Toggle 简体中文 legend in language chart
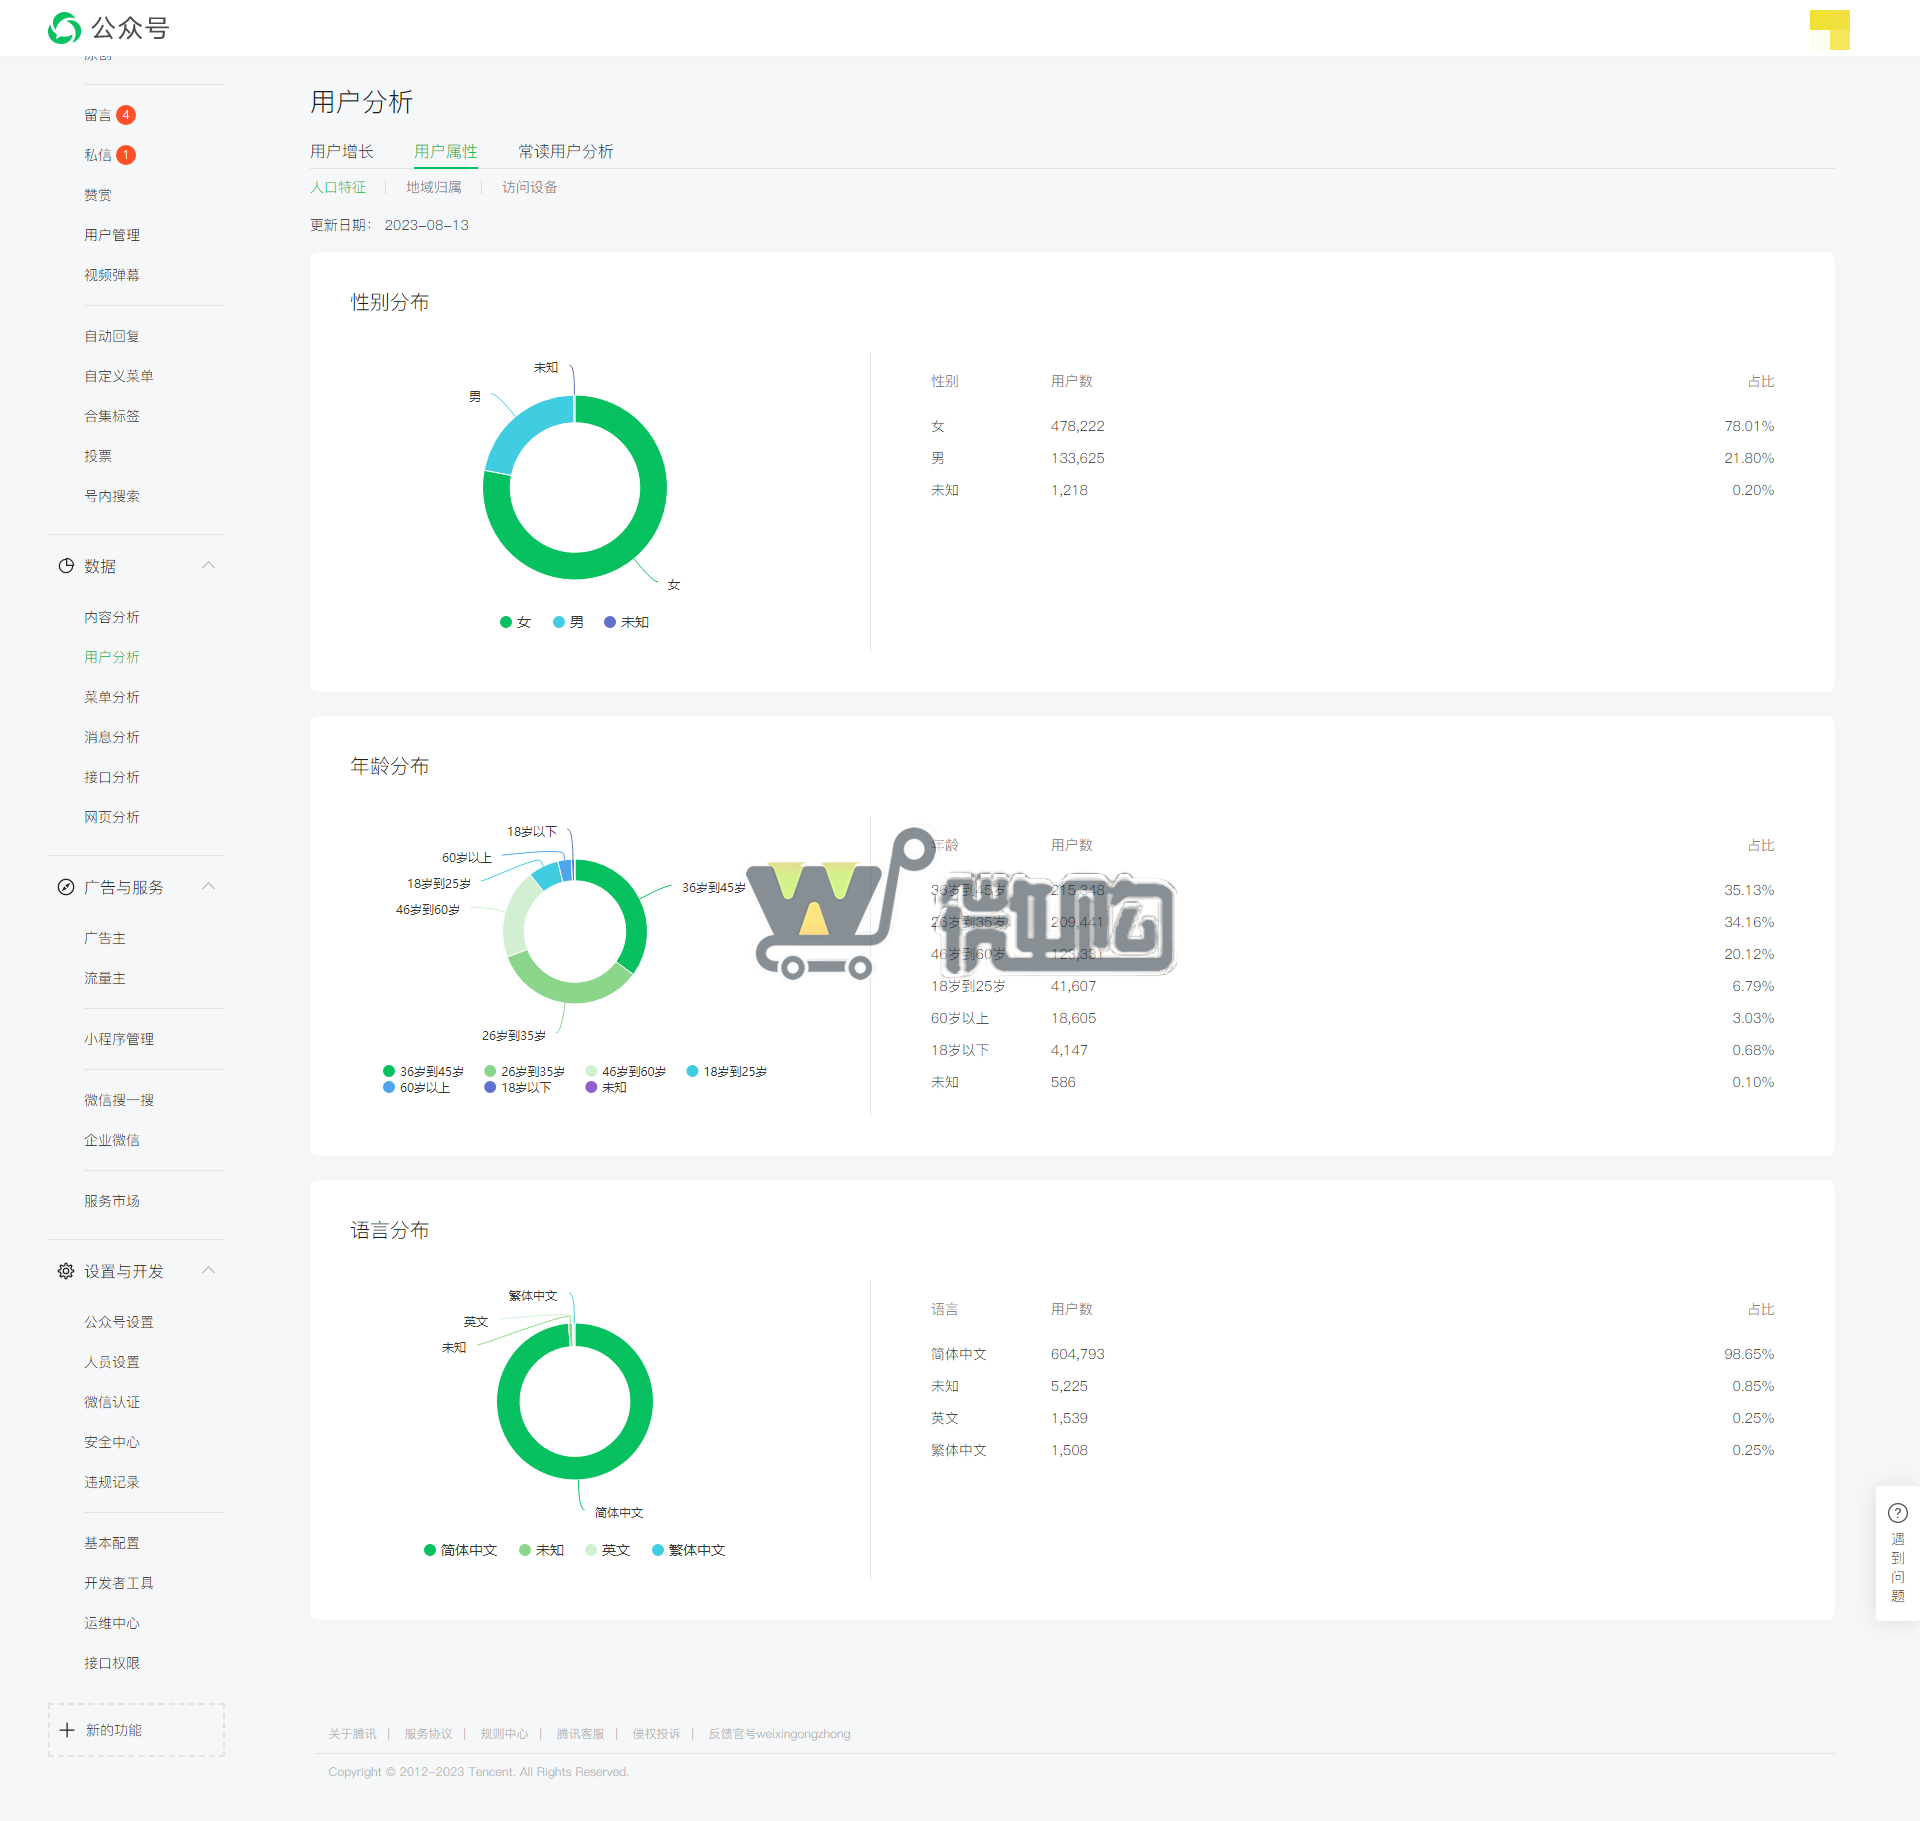 [460, 1550]
